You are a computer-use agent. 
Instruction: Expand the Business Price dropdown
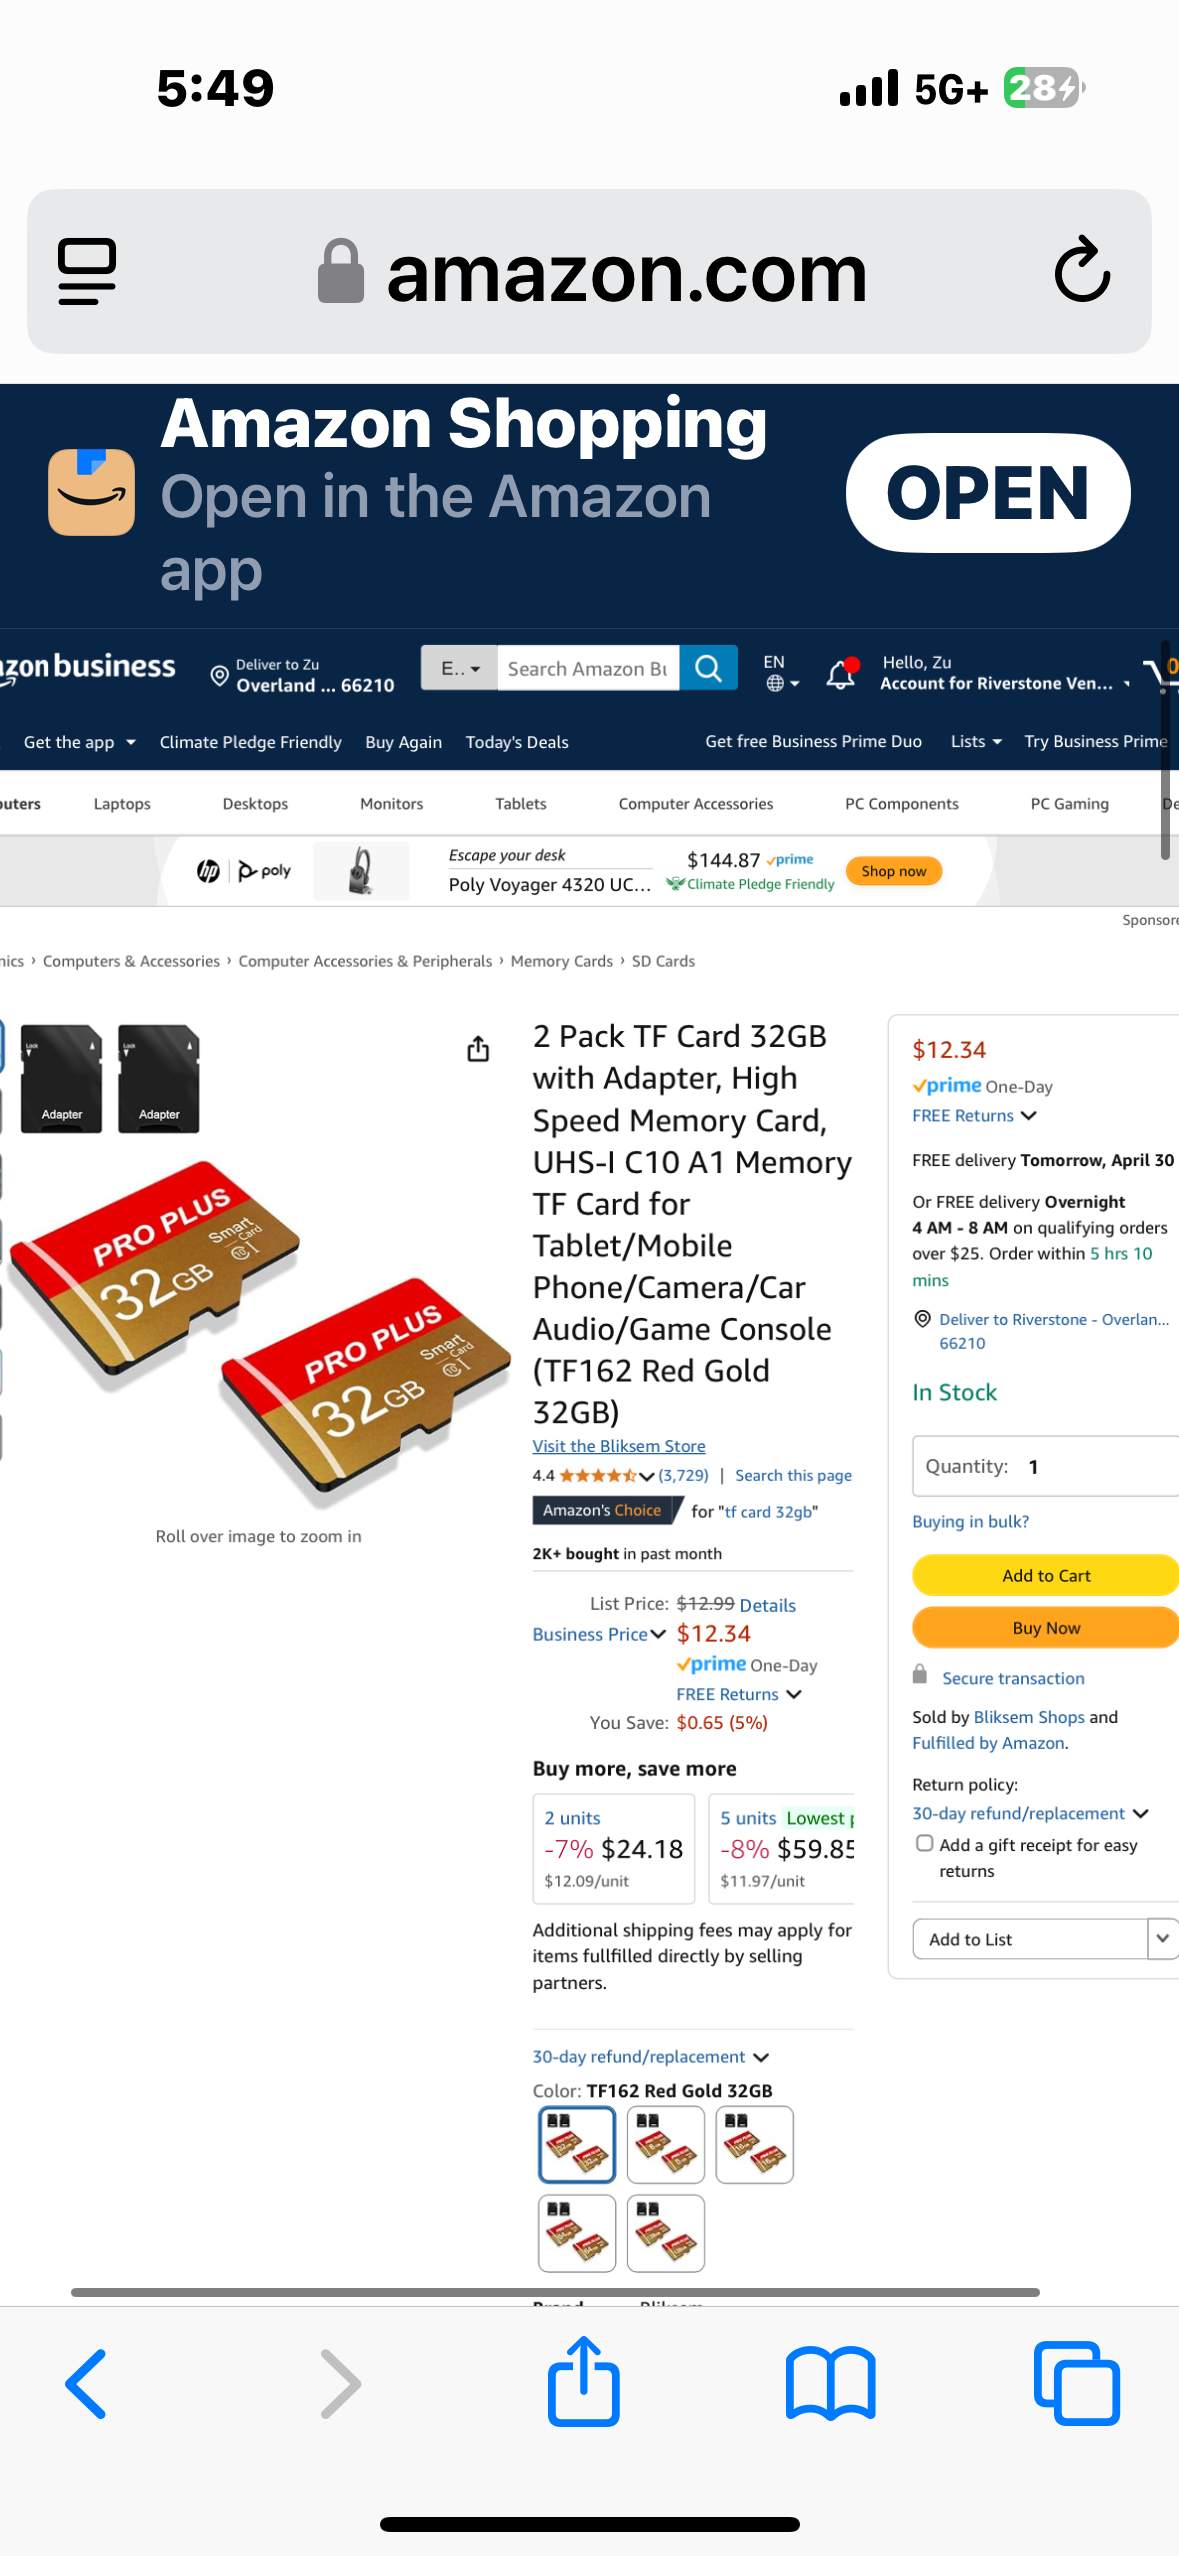click(x=599, y=1634)
